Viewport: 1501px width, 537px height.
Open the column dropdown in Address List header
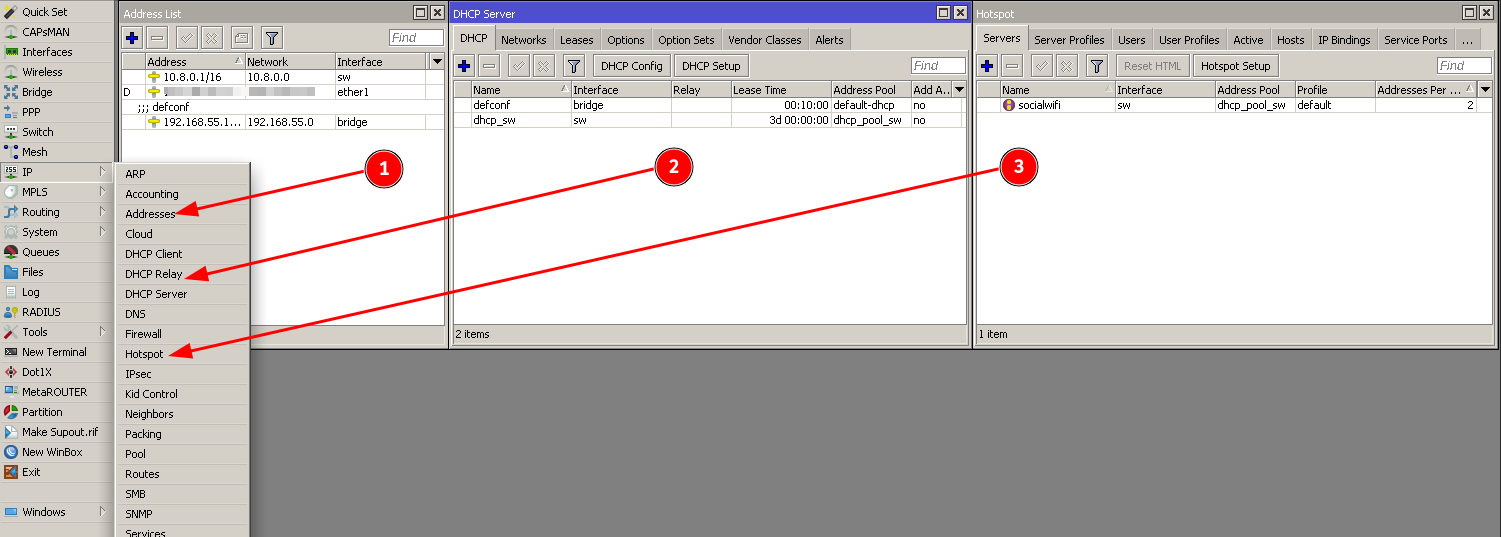[436, 62]
